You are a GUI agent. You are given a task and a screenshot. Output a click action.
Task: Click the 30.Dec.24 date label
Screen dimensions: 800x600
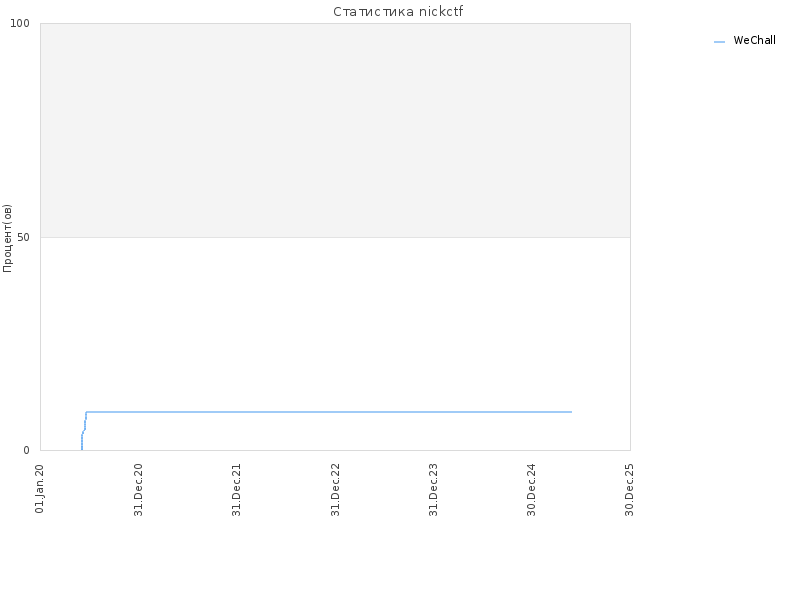pyautogui.click(x=531, y=490)
